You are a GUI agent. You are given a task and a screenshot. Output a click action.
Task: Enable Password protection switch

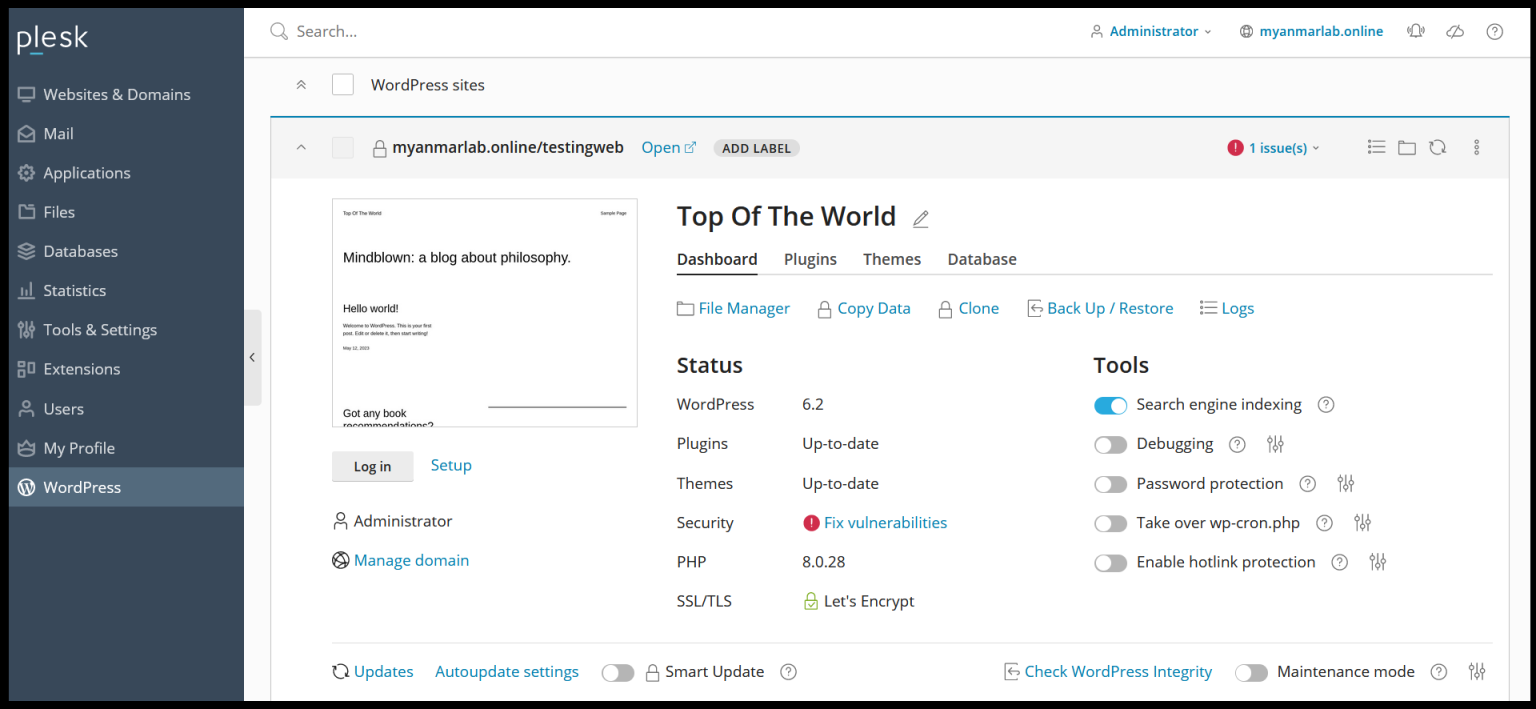point(1110,484)
